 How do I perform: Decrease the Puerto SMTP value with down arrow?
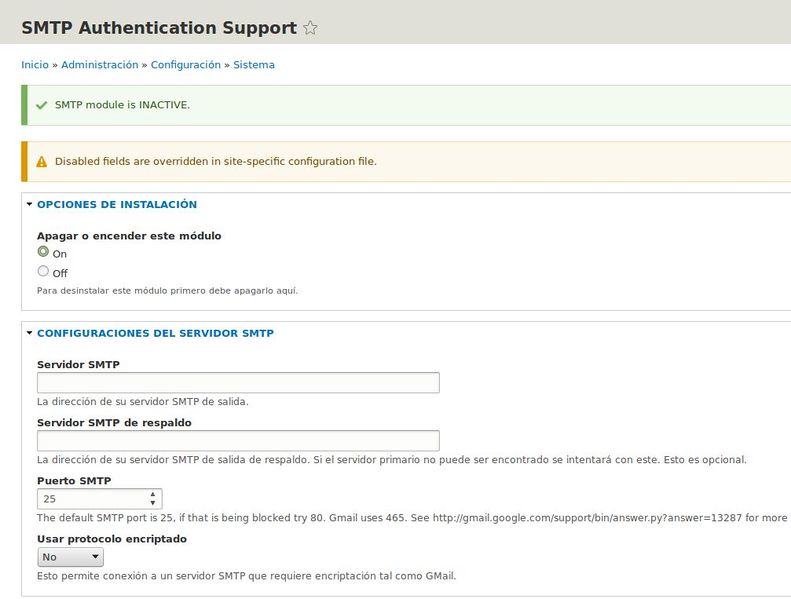click(152, 503)
